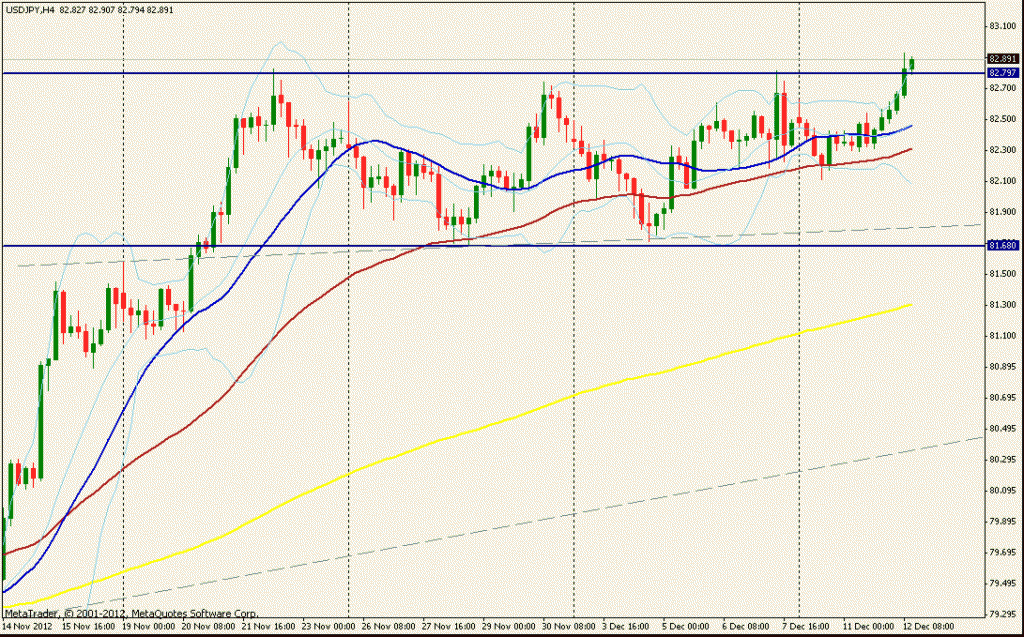
Task: Click the 82.10 price axis label
Action: 1001,181
